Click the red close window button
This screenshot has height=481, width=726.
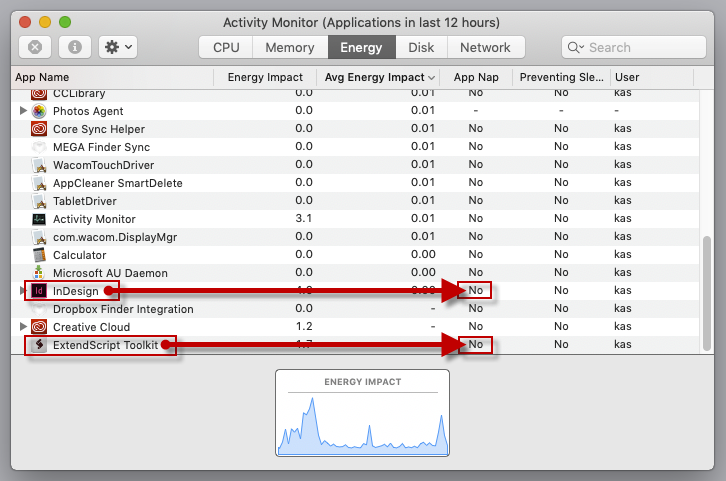(25, 22)
